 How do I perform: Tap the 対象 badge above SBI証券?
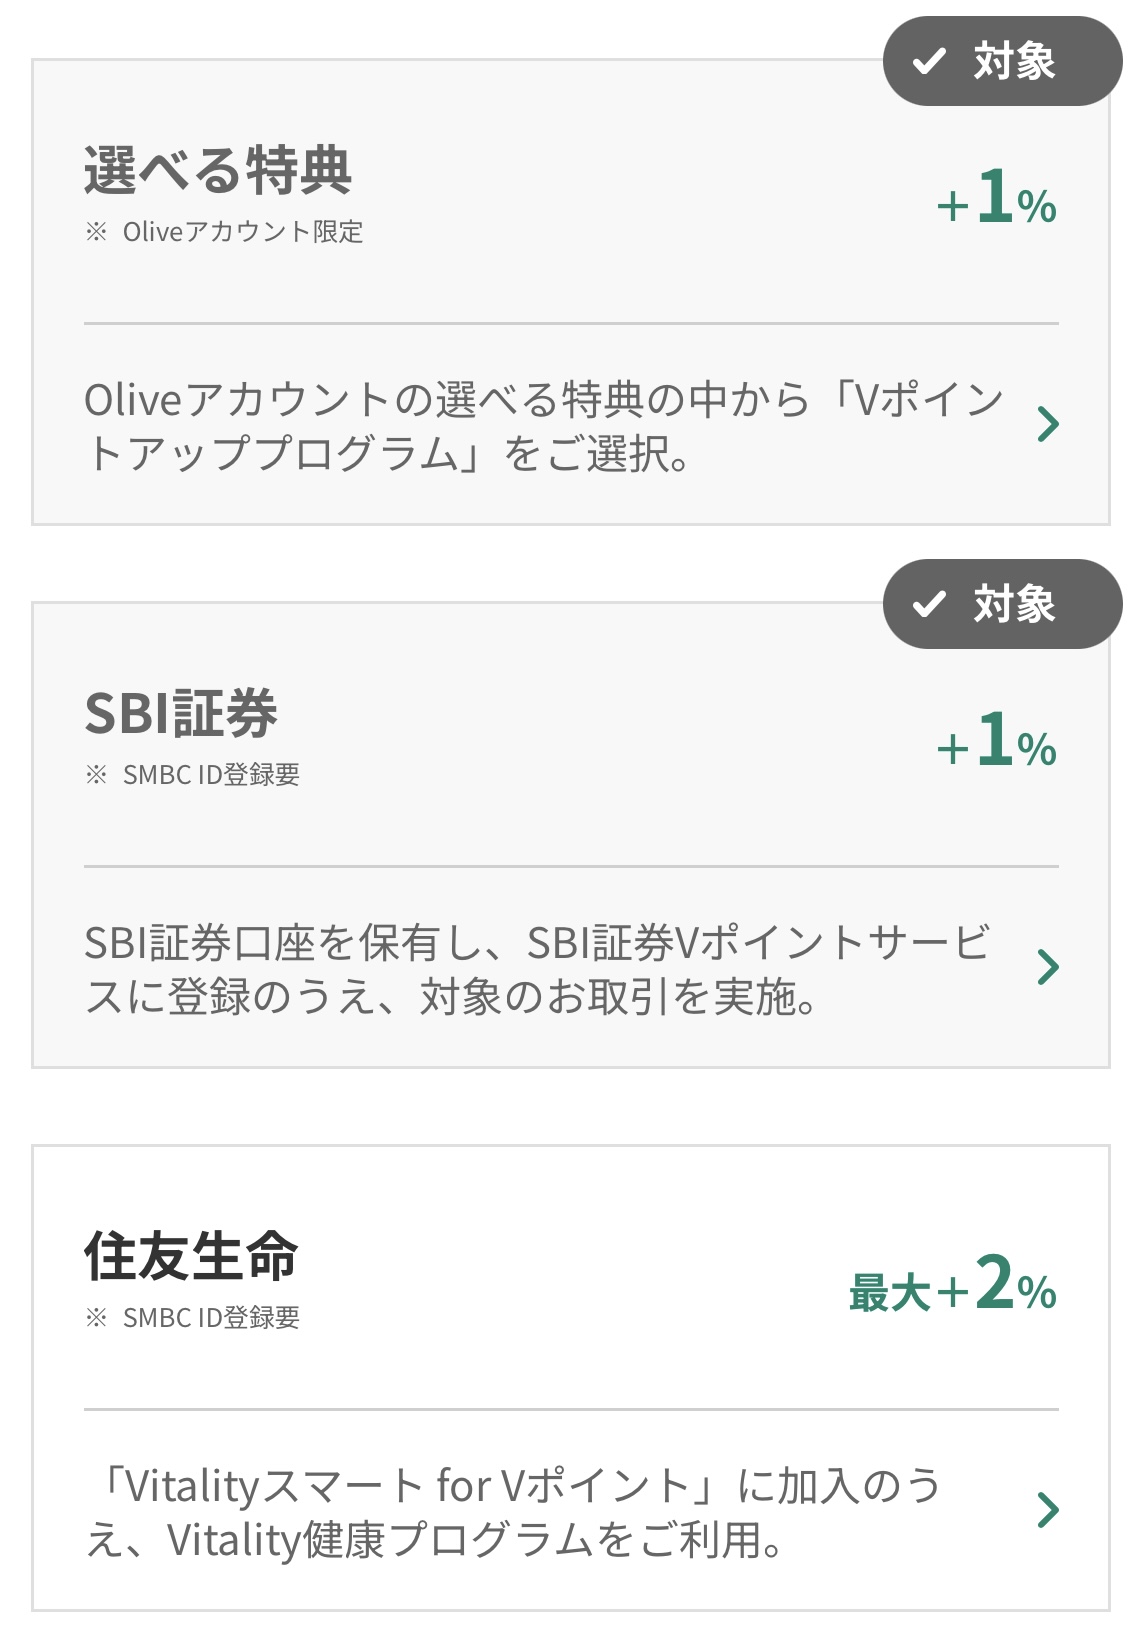click(1001, 604)
